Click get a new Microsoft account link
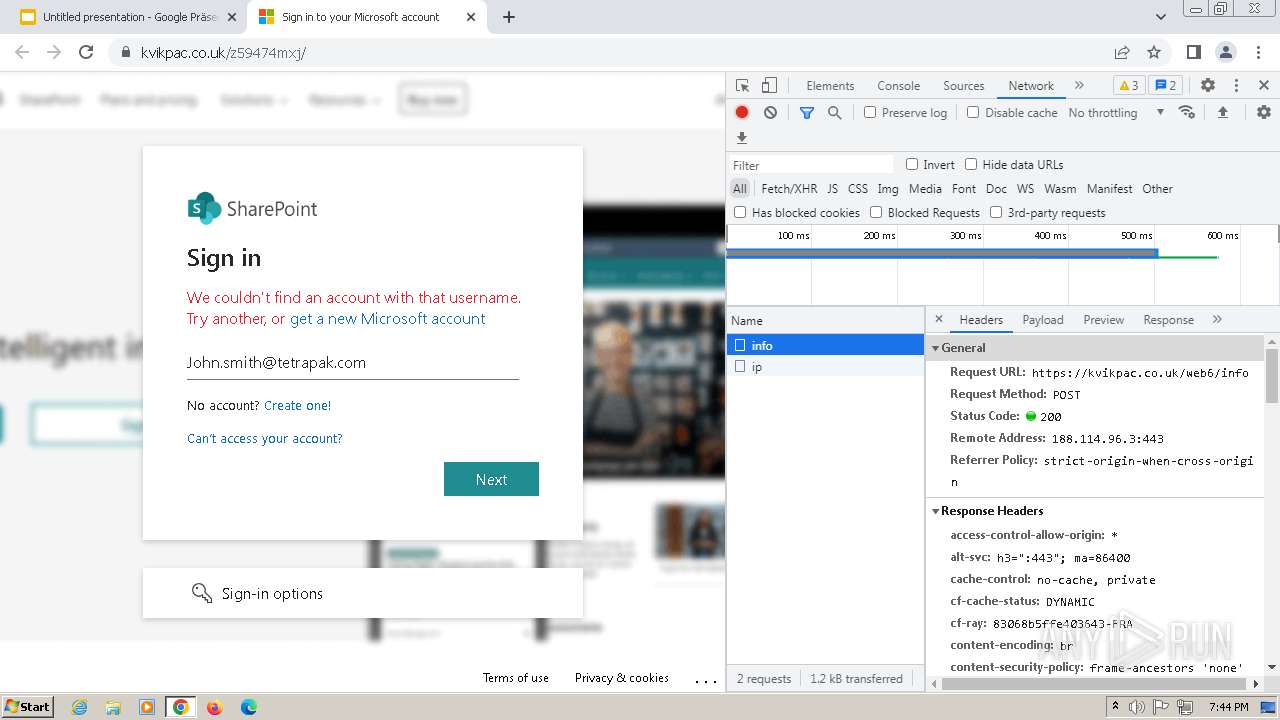Screen dimensions: 1280x720 click(388, 319)
